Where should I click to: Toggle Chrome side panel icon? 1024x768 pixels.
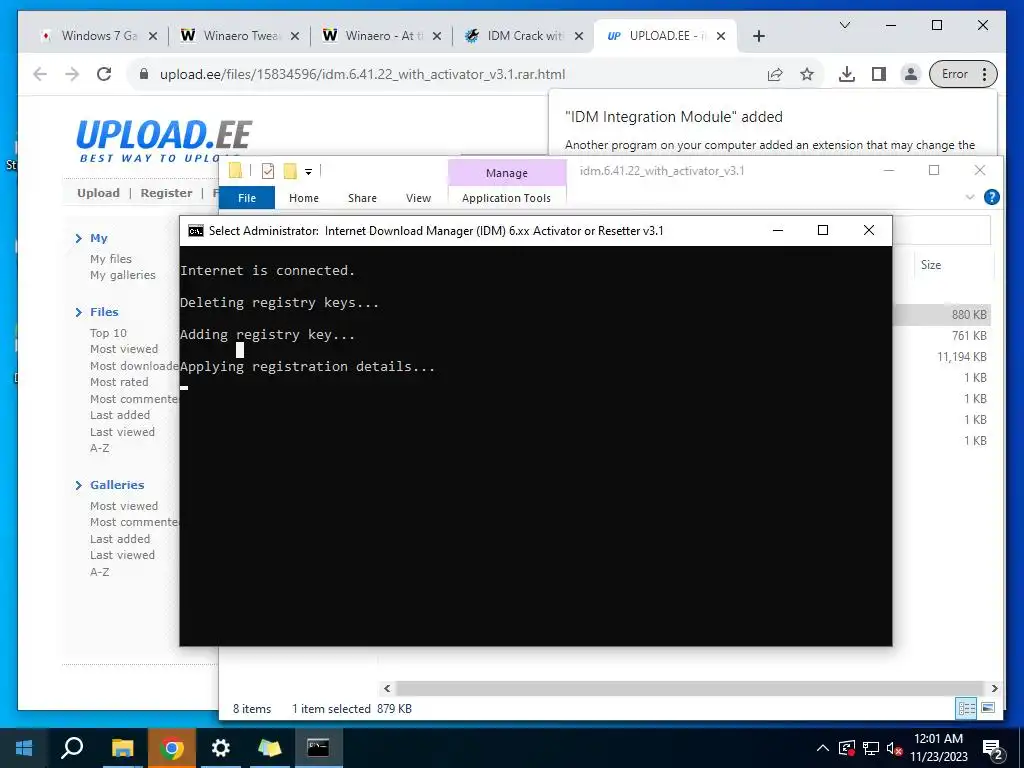point(879,74)
